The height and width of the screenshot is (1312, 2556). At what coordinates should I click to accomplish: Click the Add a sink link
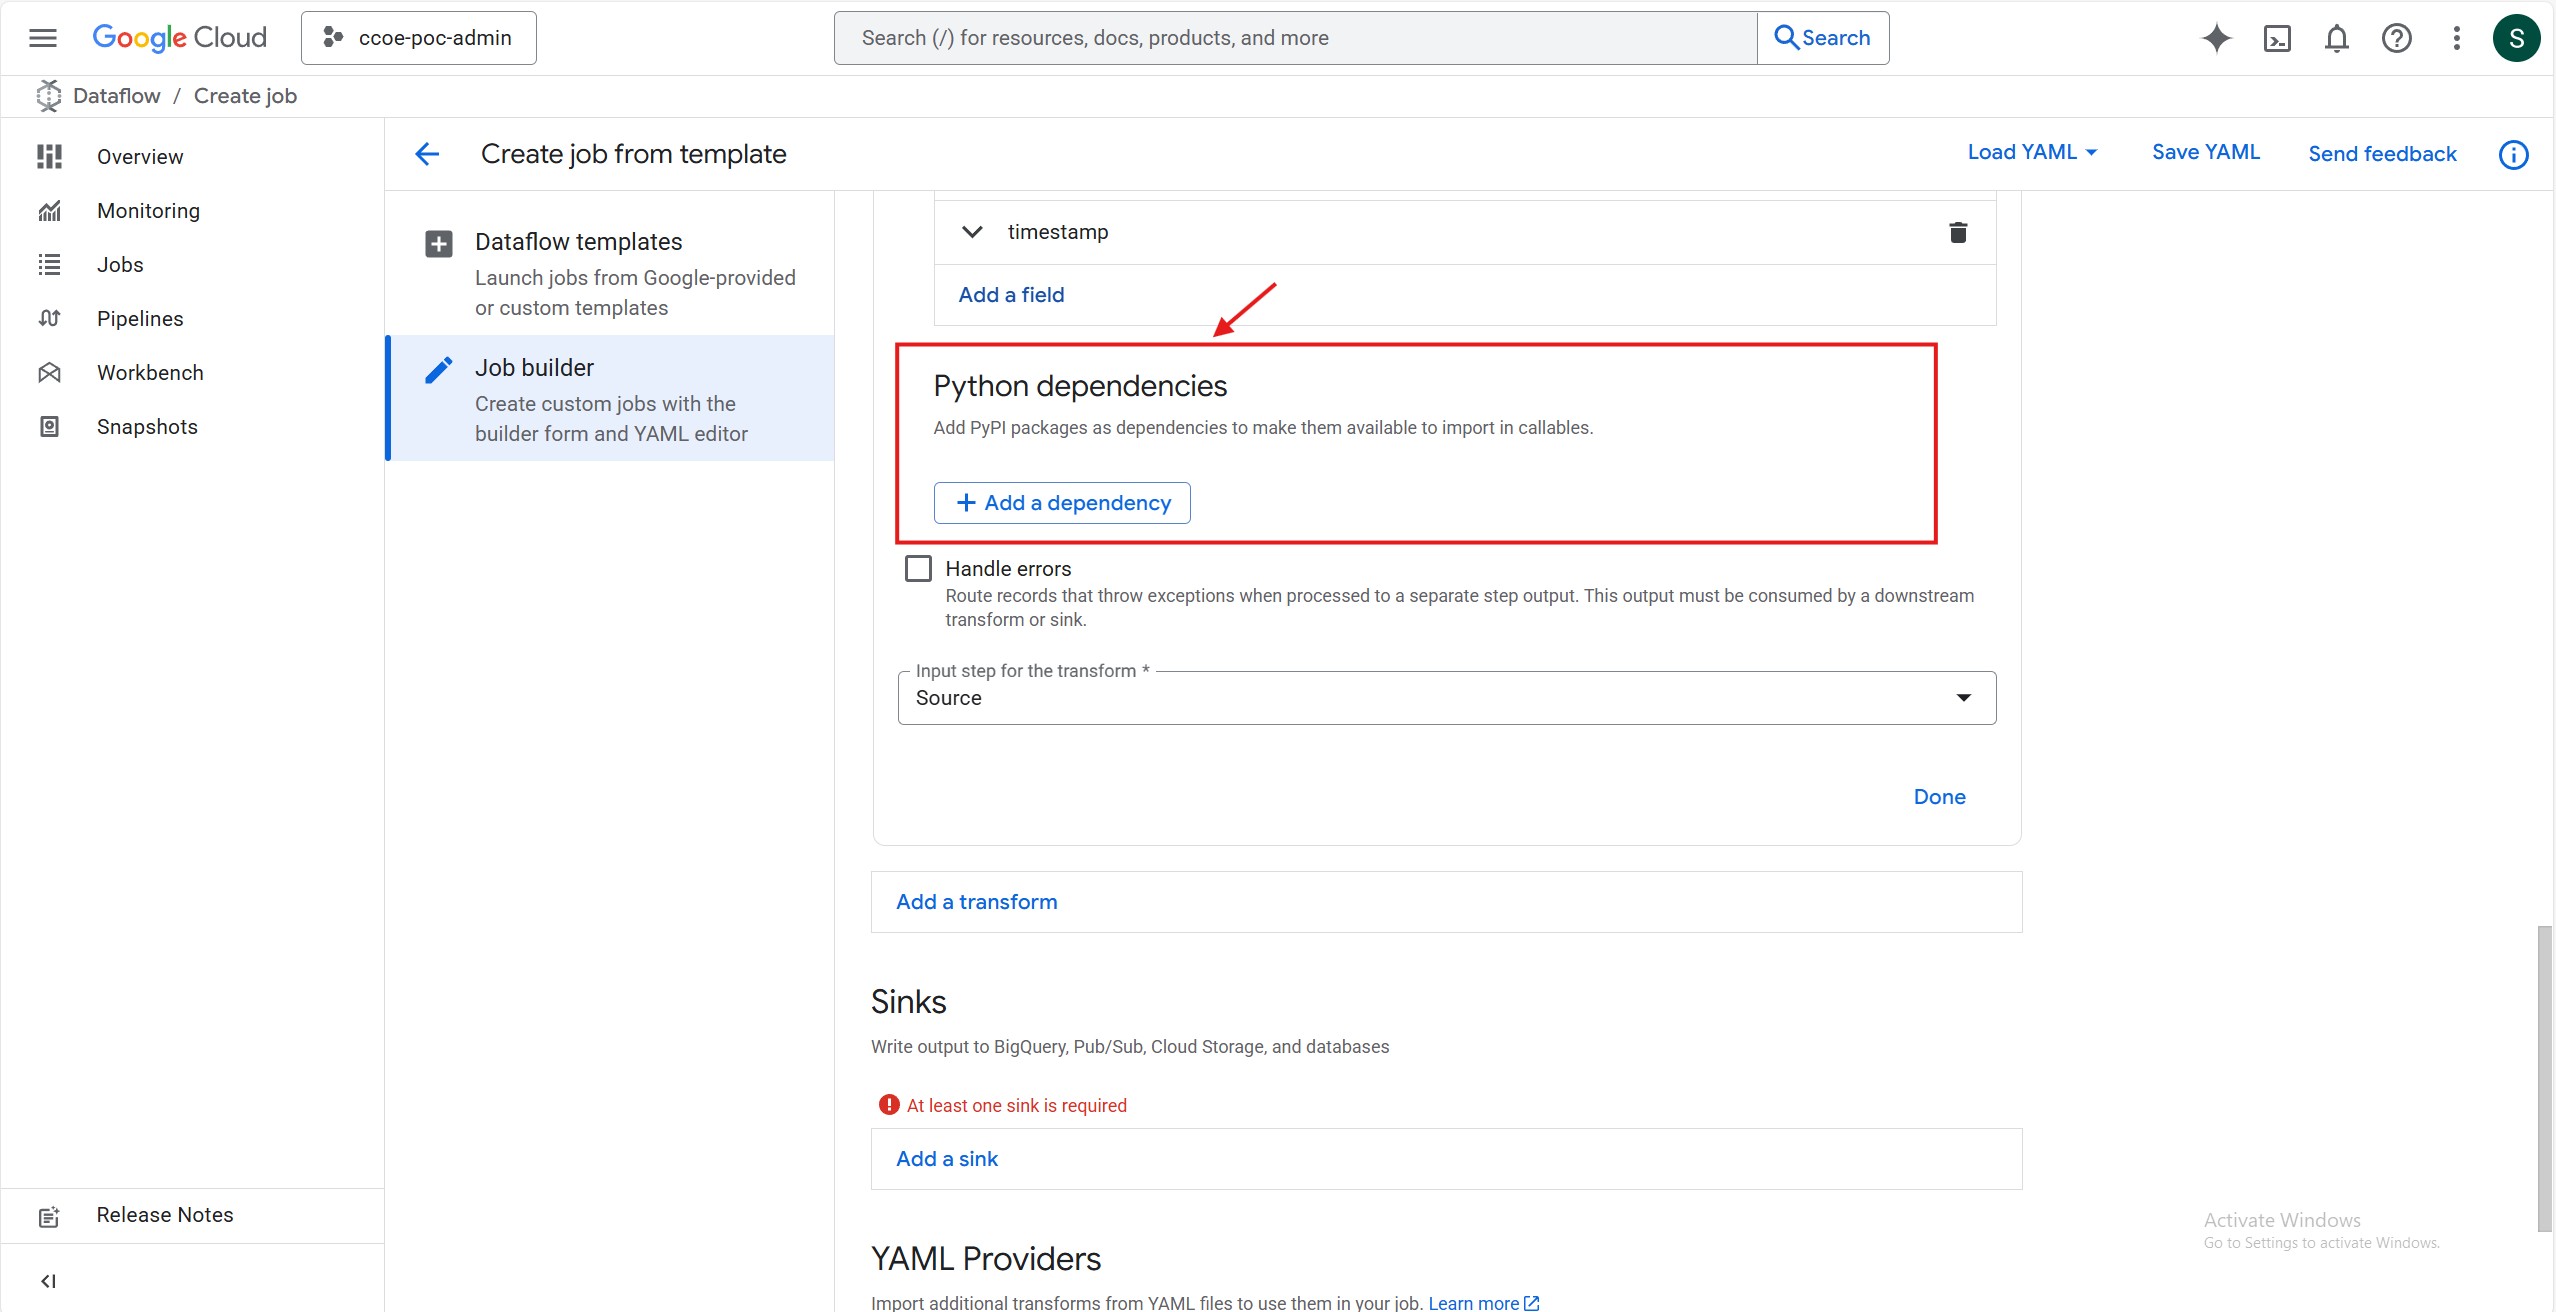click(947, 1158)
